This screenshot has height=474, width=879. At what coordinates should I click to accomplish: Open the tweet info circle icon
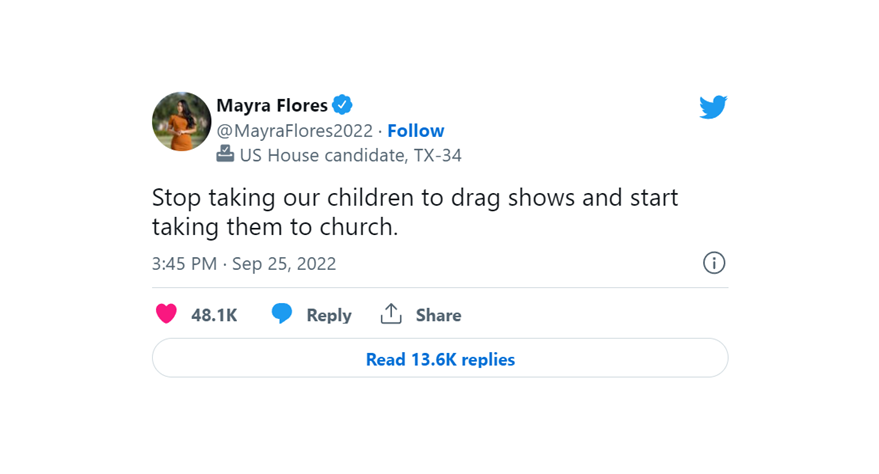click(x=714, y=263)
